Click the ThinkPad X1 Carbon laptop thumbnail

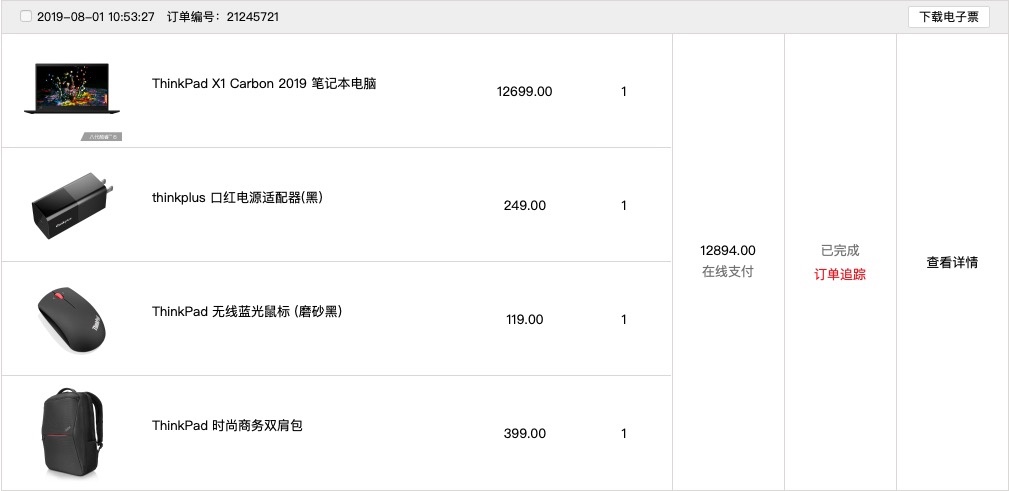click(x=72, y=89)
